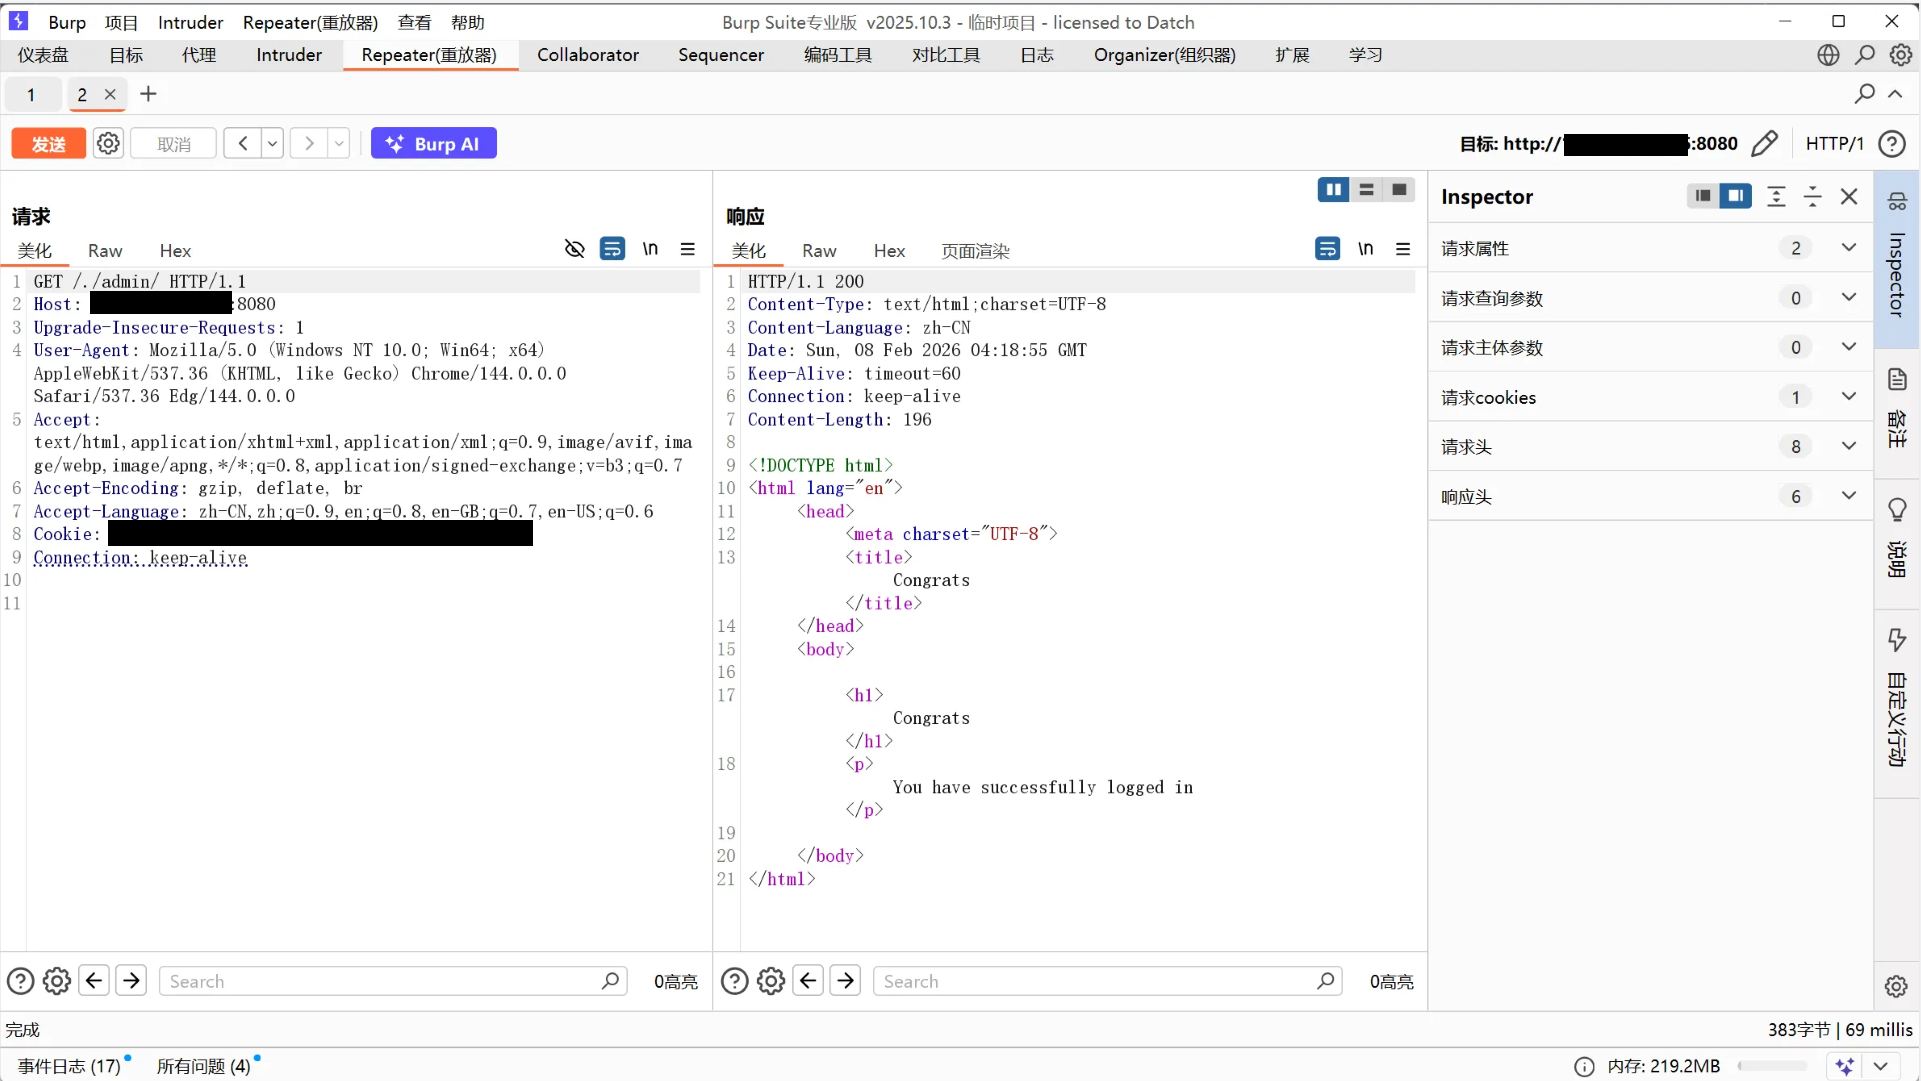Toggle word wrap in response editor
The width and height of the screenshot is (1921, 1081).
click(x=1327, y=249)
